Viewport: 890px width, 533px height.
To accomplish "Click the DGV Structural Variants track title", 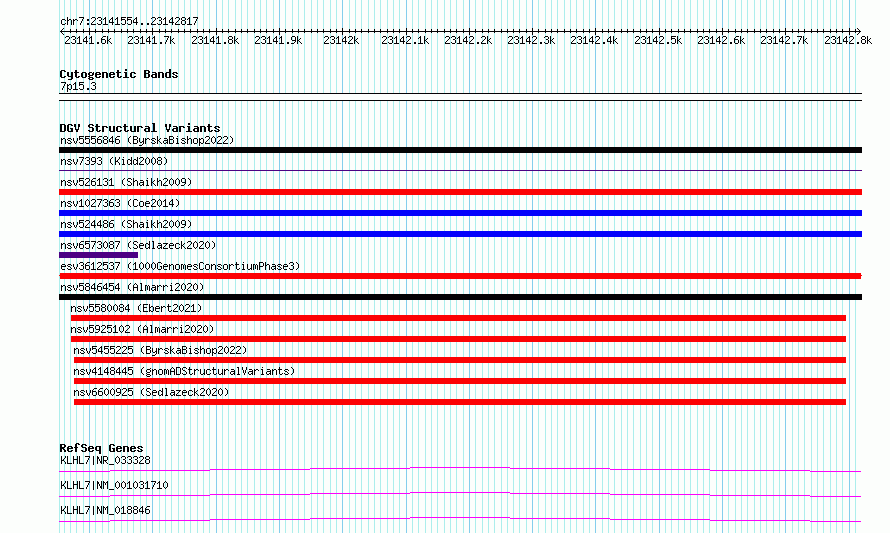I will pyautogui.click(x=140, y=128).
